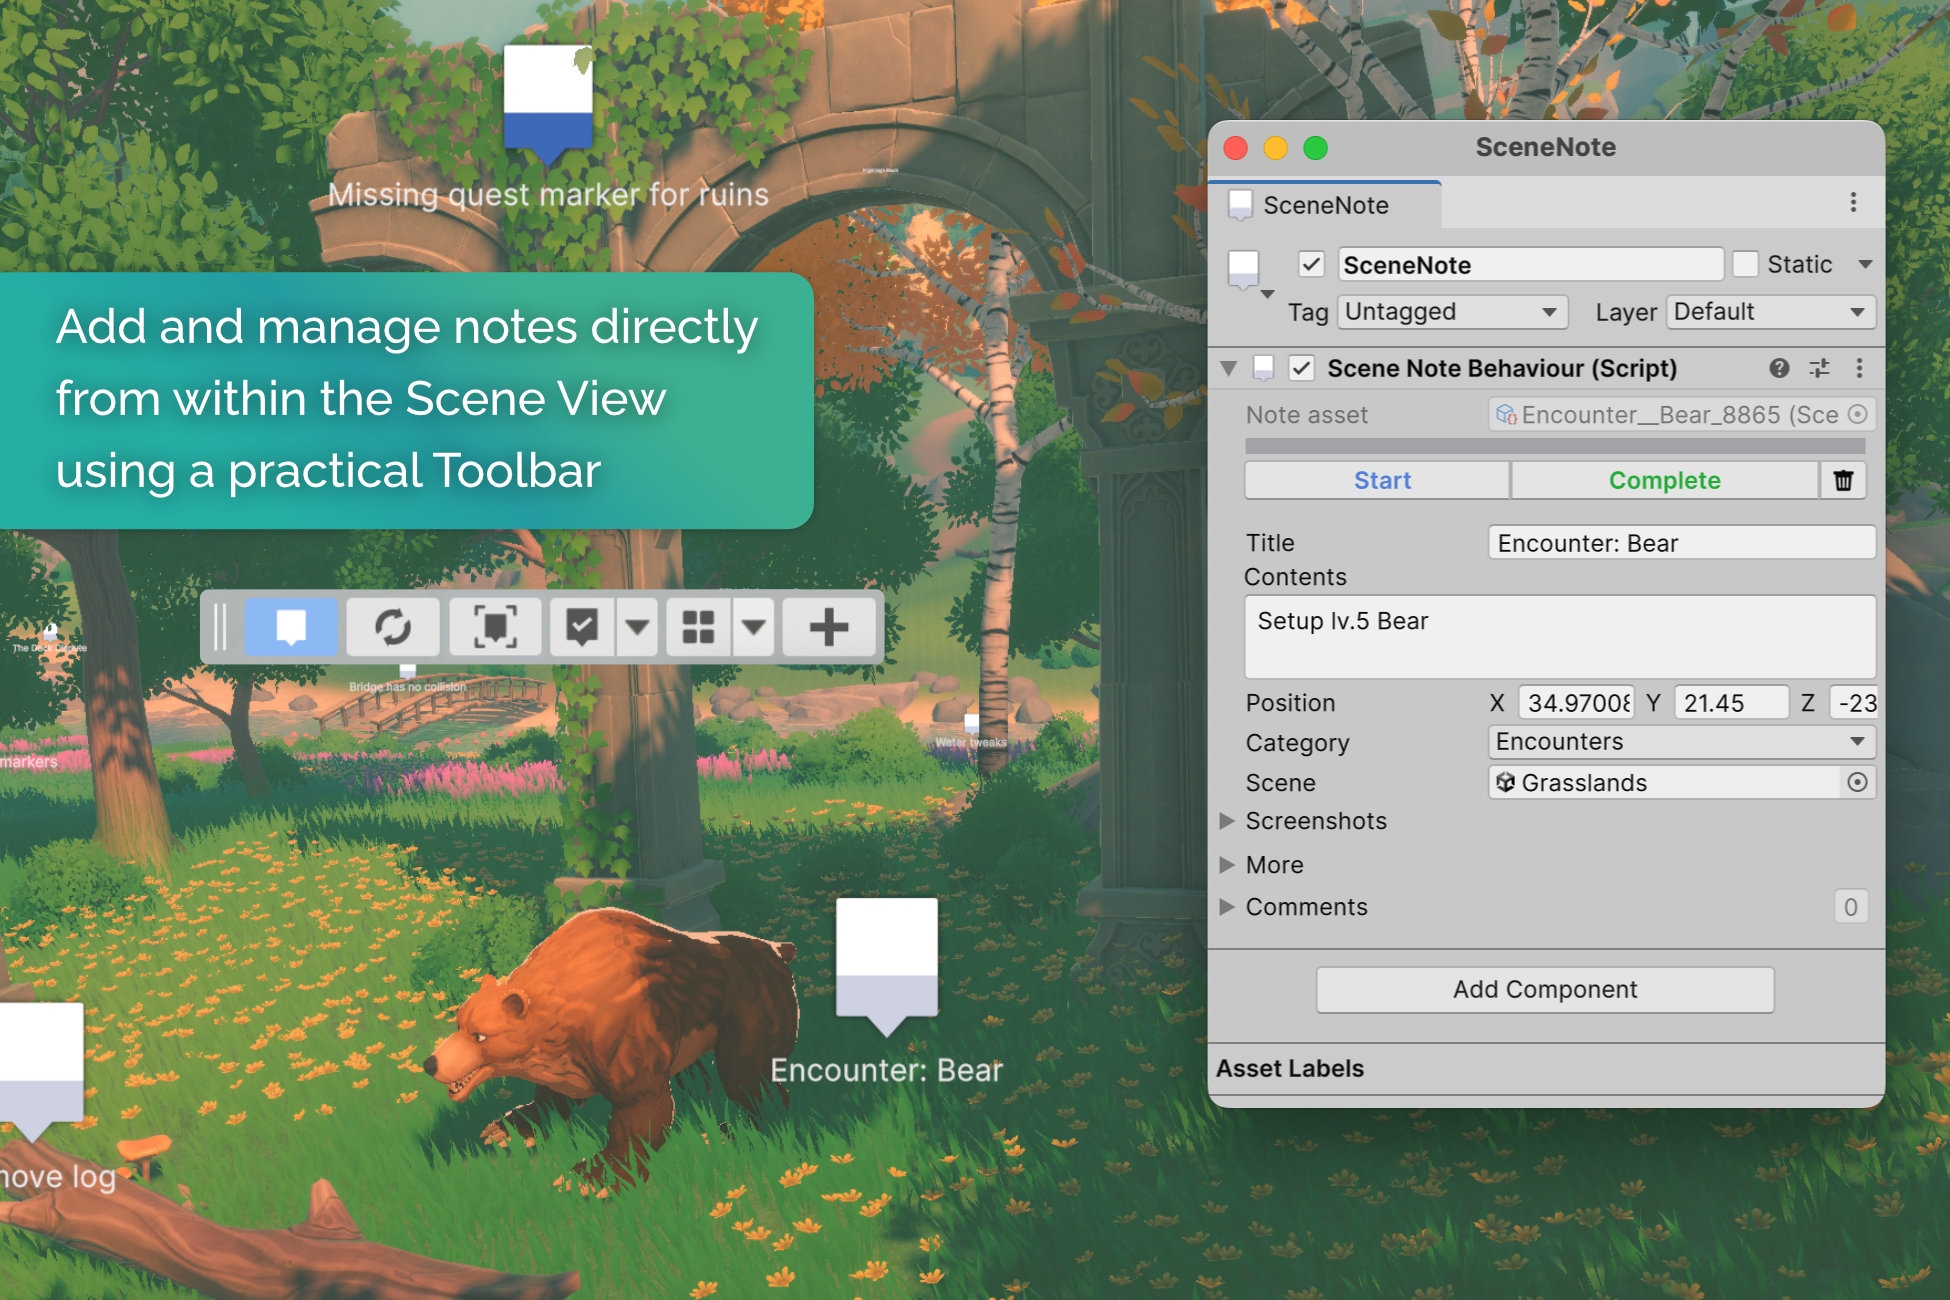Enable the Static checkbox
Screen dimensions: 1950x1300
click(1745, 265)
